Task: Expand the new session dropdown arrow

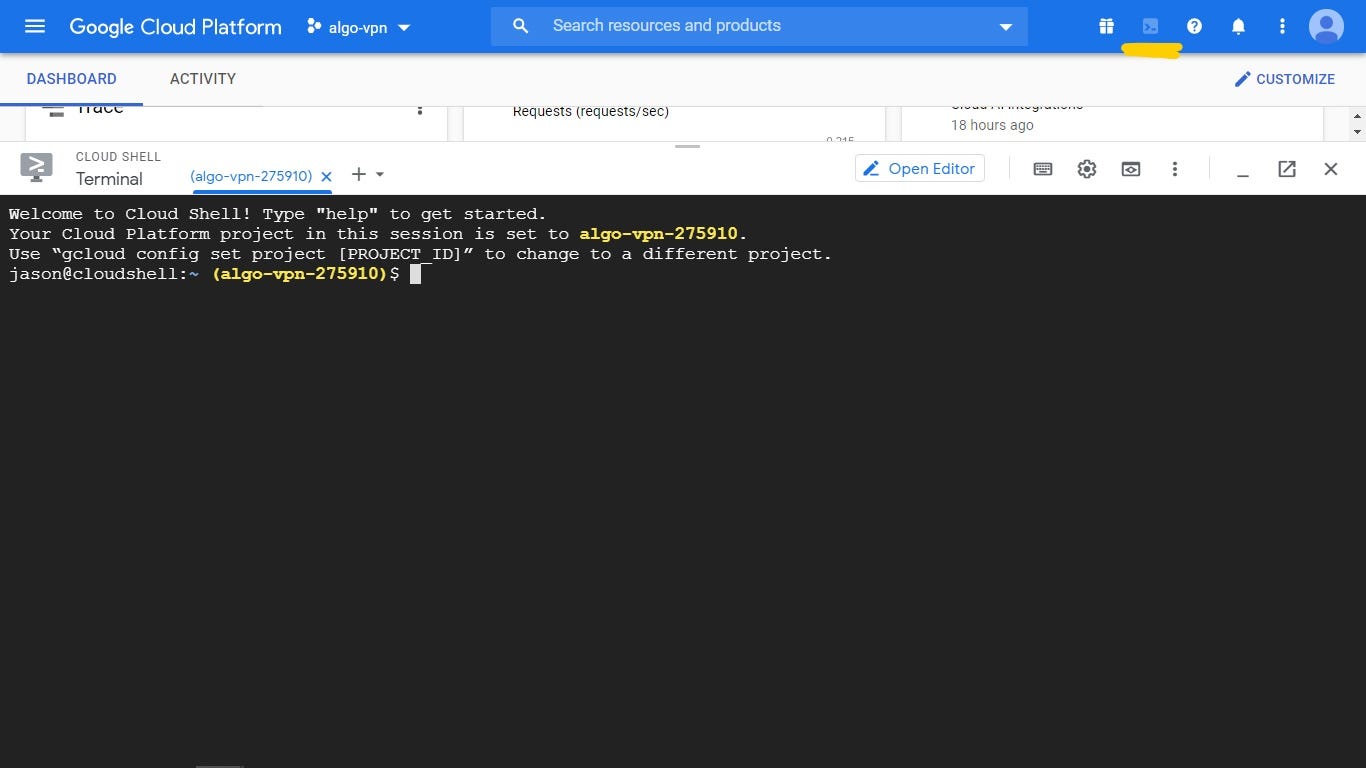Action: pyautogui.click(x=380, y=175)
